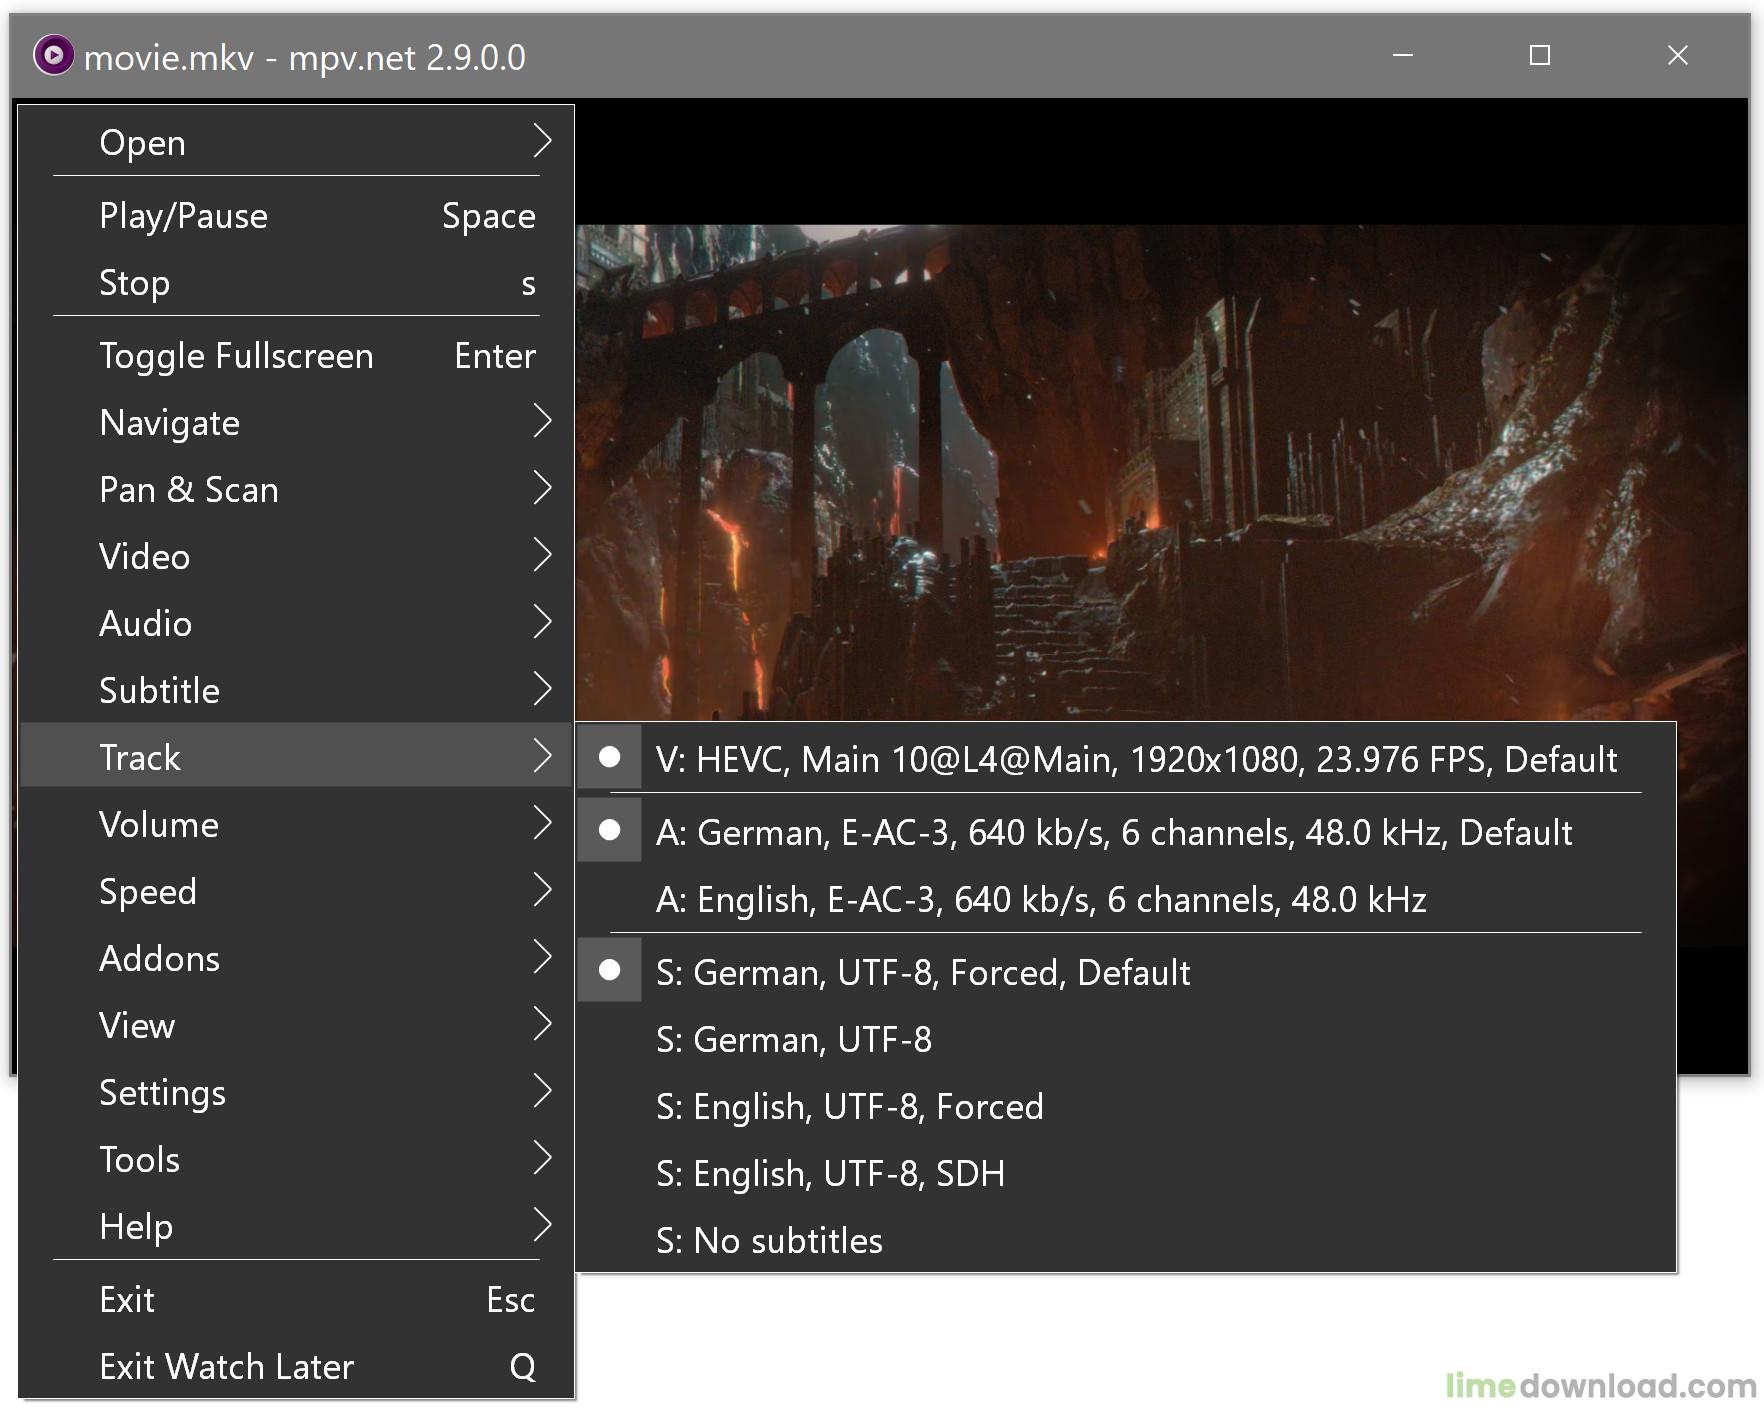
Task: Click Exit Watch Later
Action: click(x=296, y=1366)
